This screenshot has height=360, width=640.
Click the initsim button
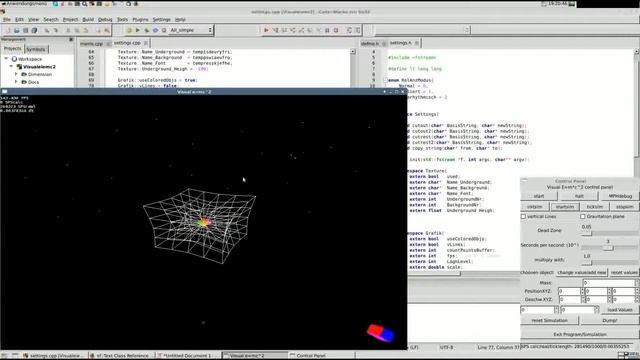(x=534, y=207)
